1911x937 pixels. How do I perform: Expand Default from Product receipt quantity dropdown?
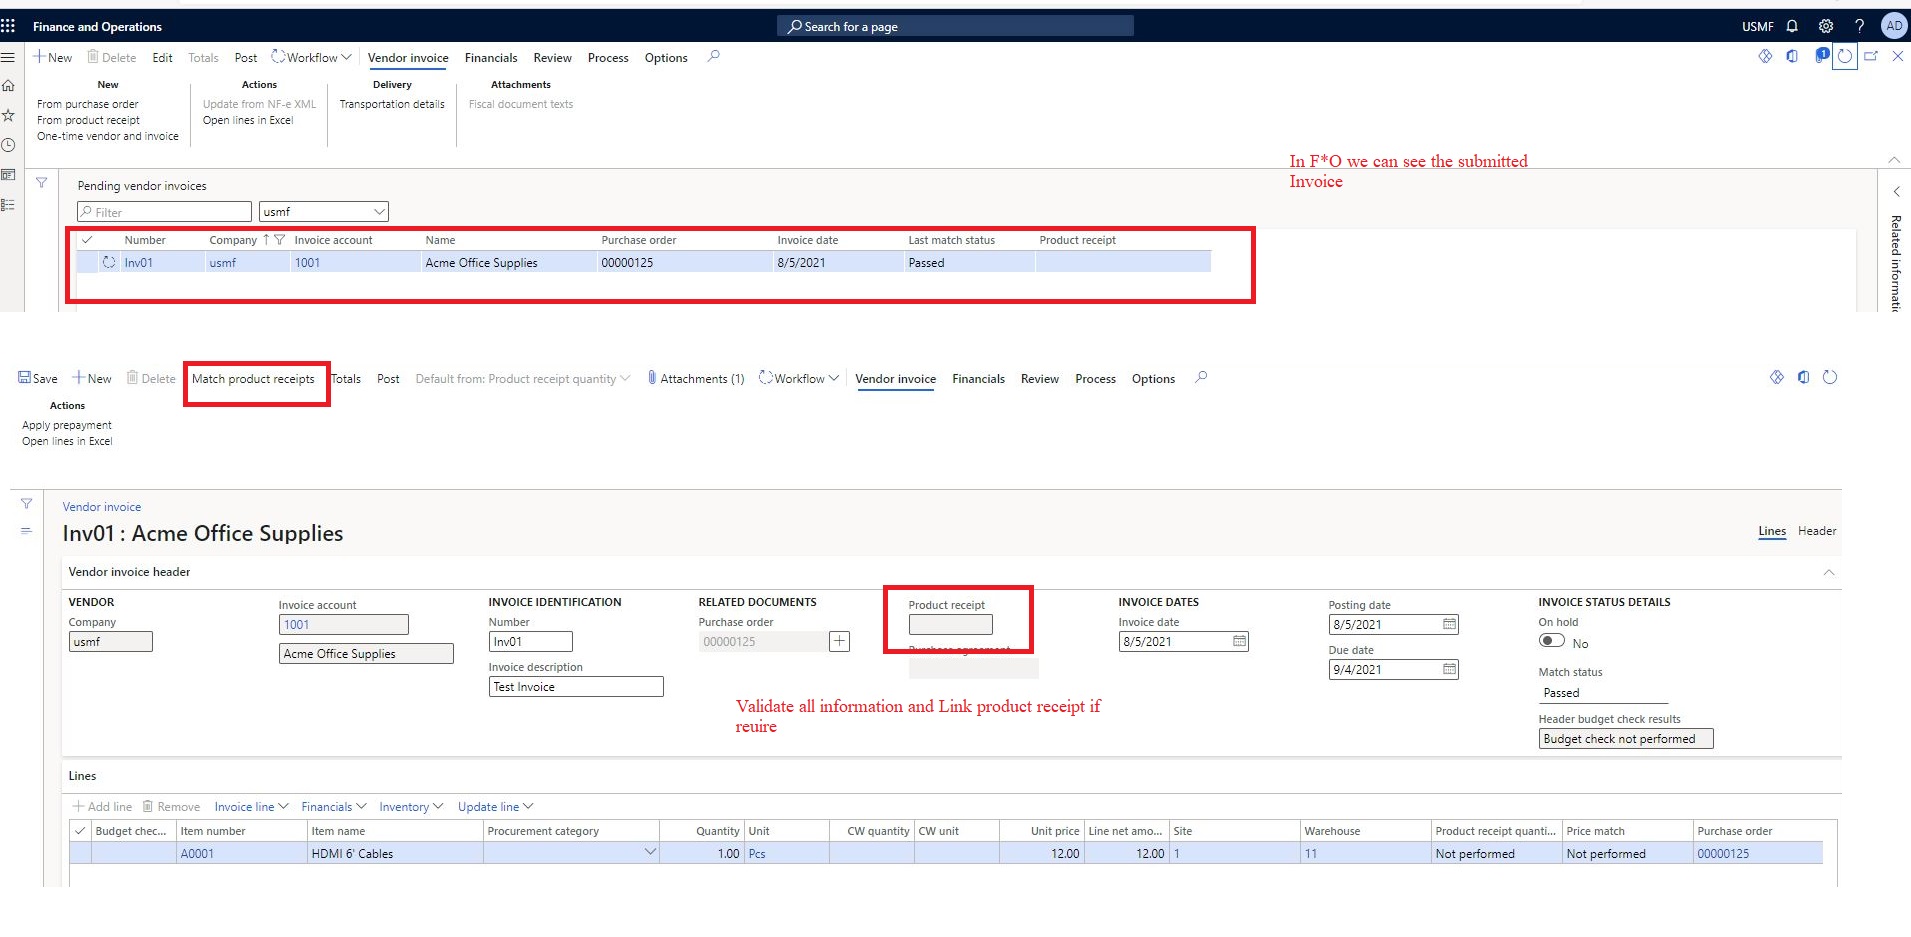[x=523, y=379]
